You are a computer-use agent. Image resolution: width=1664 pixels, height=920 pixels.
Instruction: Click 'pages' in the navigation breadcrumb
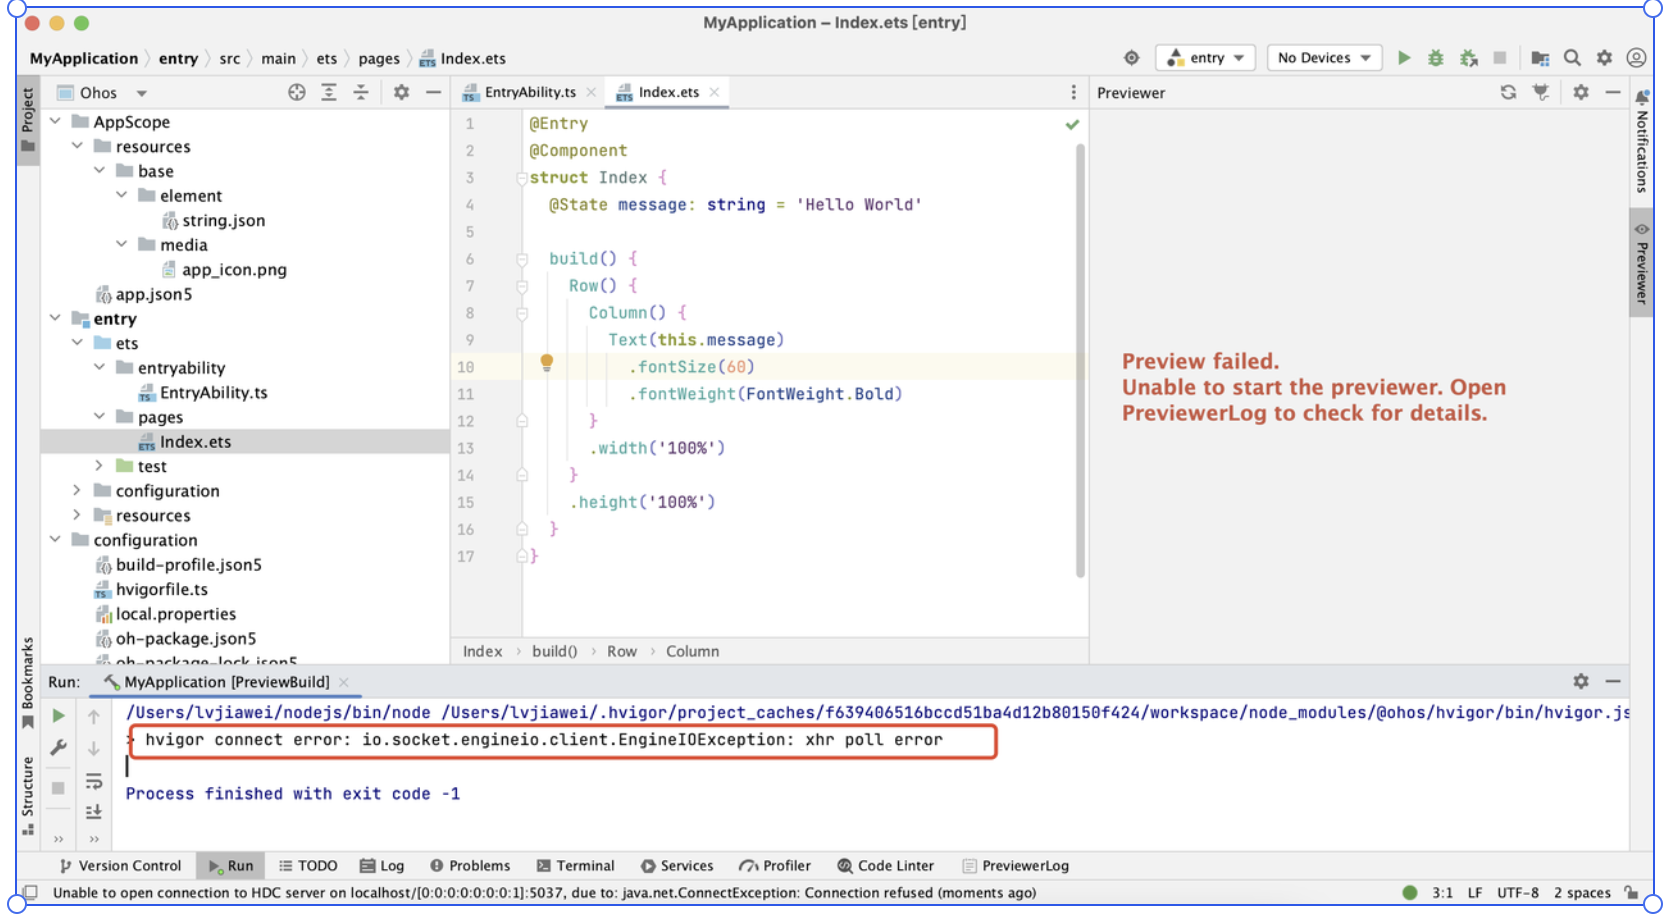379,59
